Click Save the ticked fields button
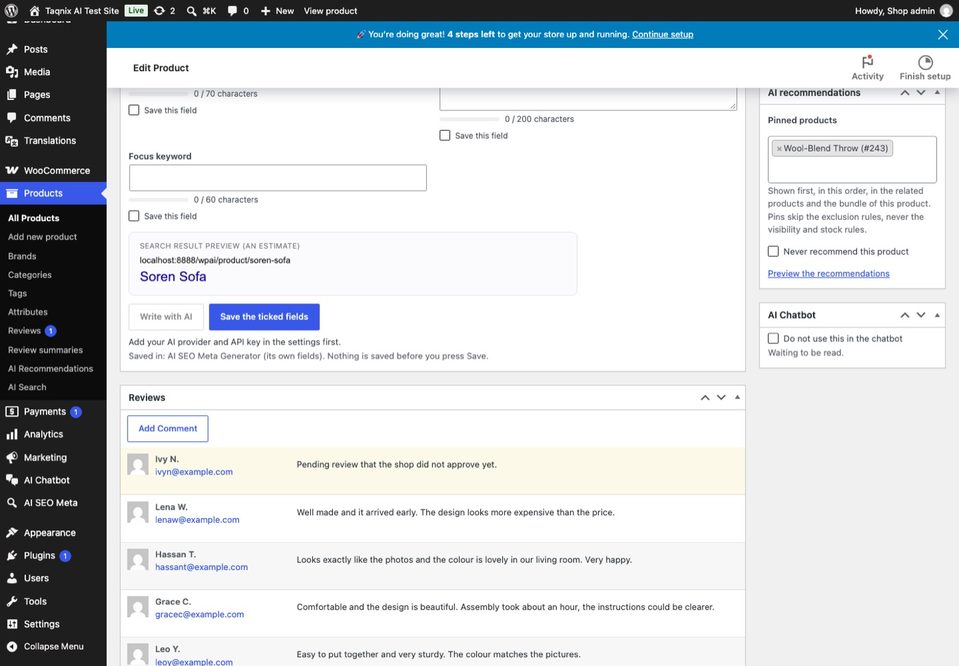The width and height of the screenshot is (959, 666). (264, 317)
